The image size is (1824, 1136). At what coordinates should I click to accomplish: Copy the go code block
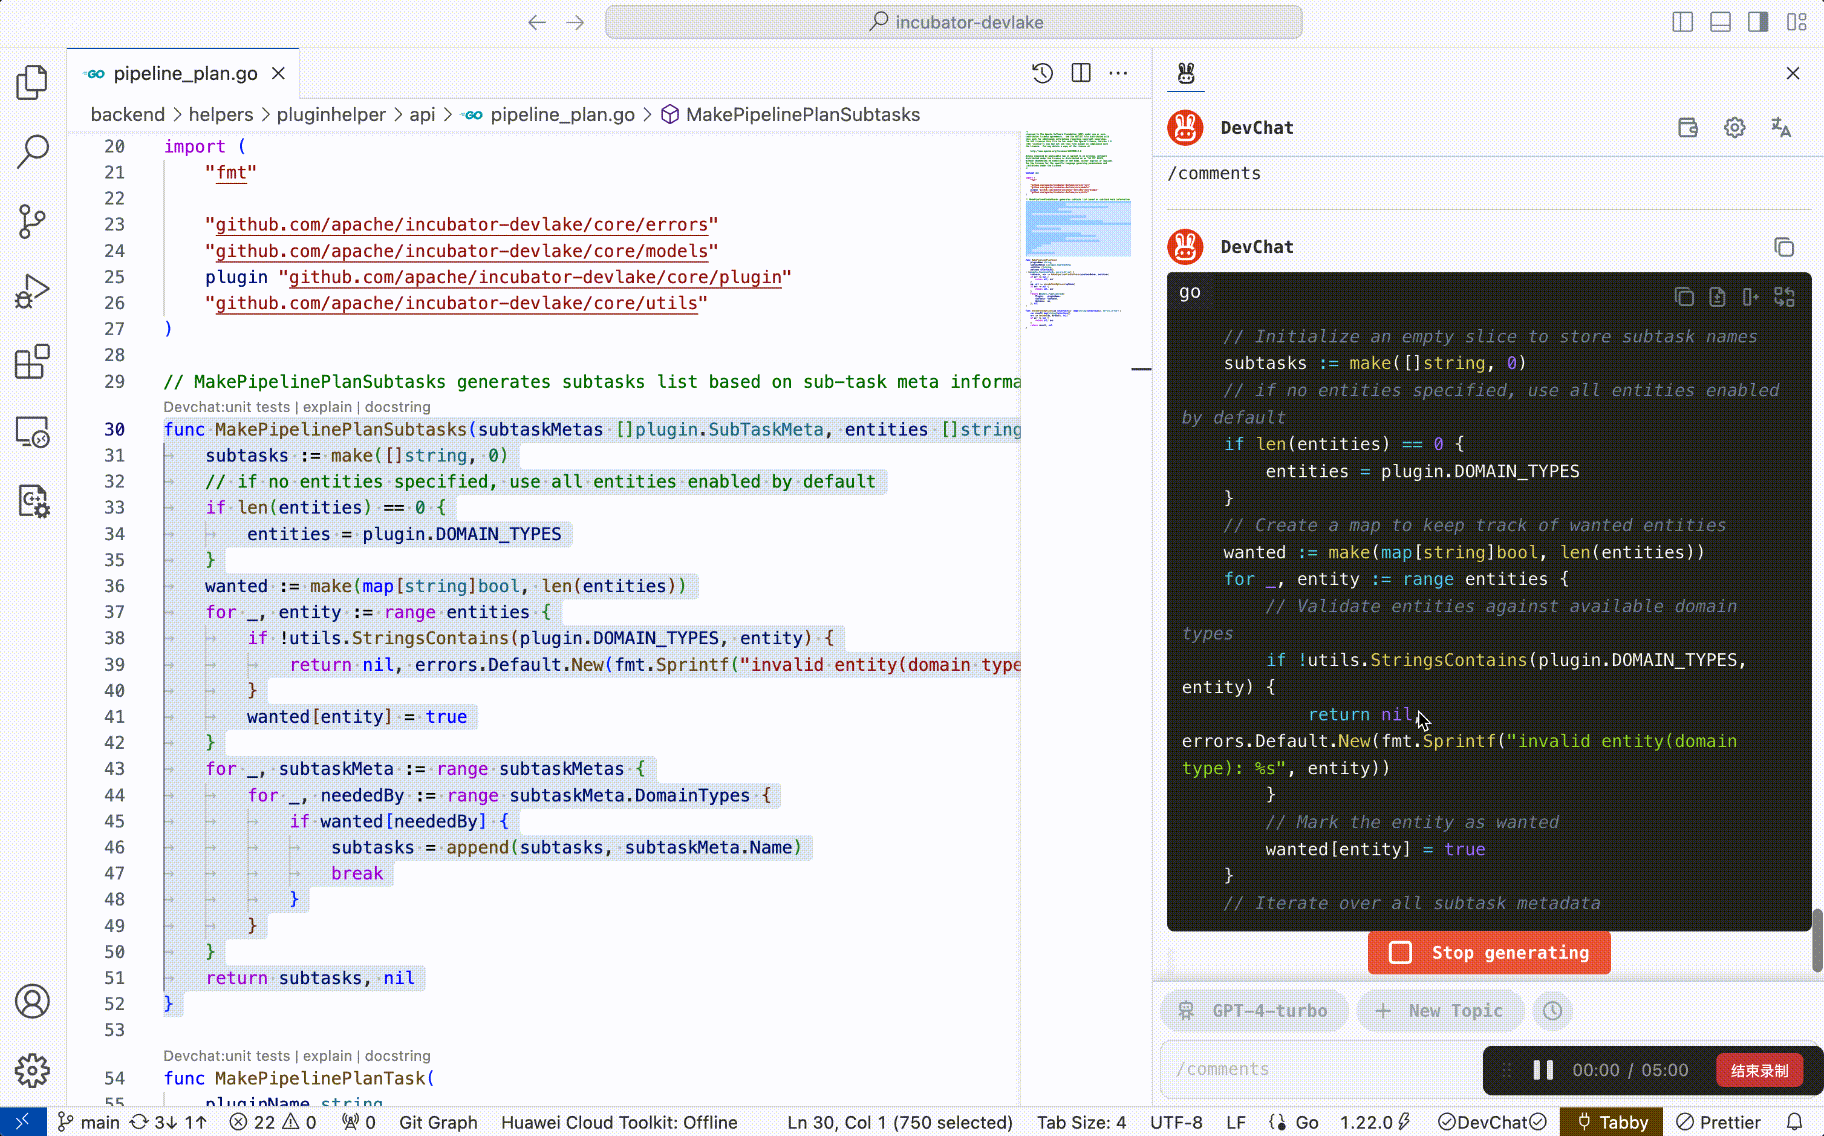tap(1684, 297)
